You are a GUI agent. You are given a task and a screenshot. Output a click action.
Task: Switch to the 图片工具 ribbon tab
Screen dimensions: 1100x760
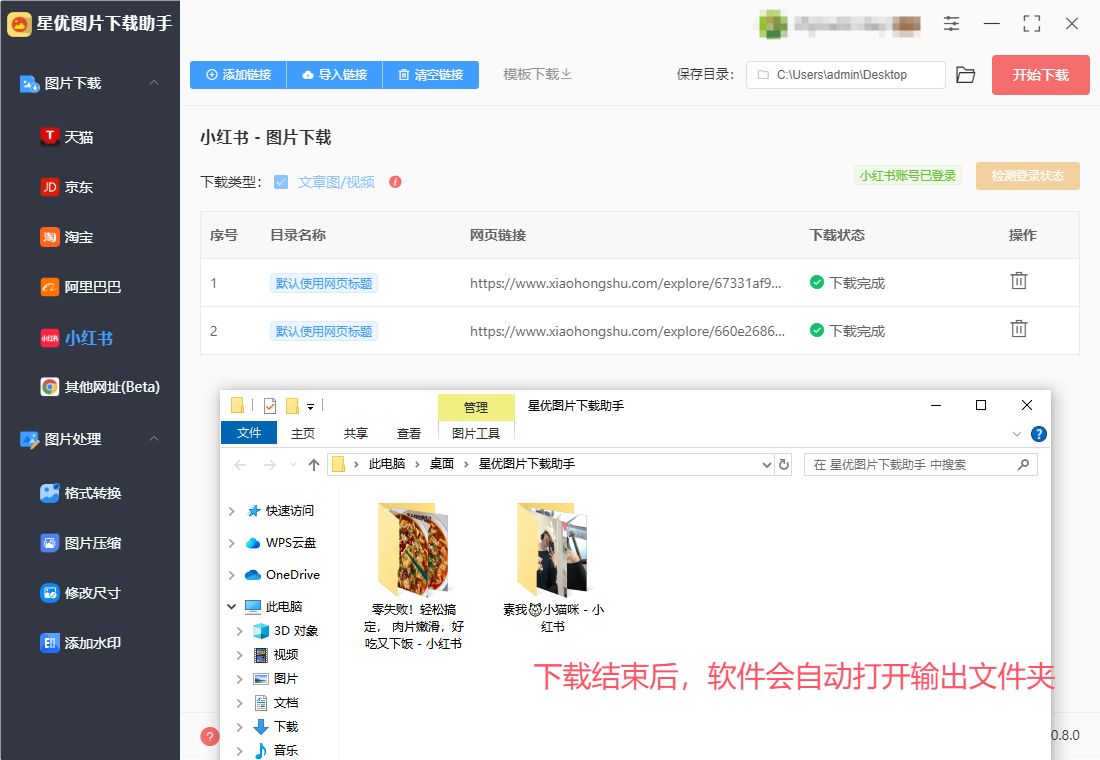coord(476,434)
